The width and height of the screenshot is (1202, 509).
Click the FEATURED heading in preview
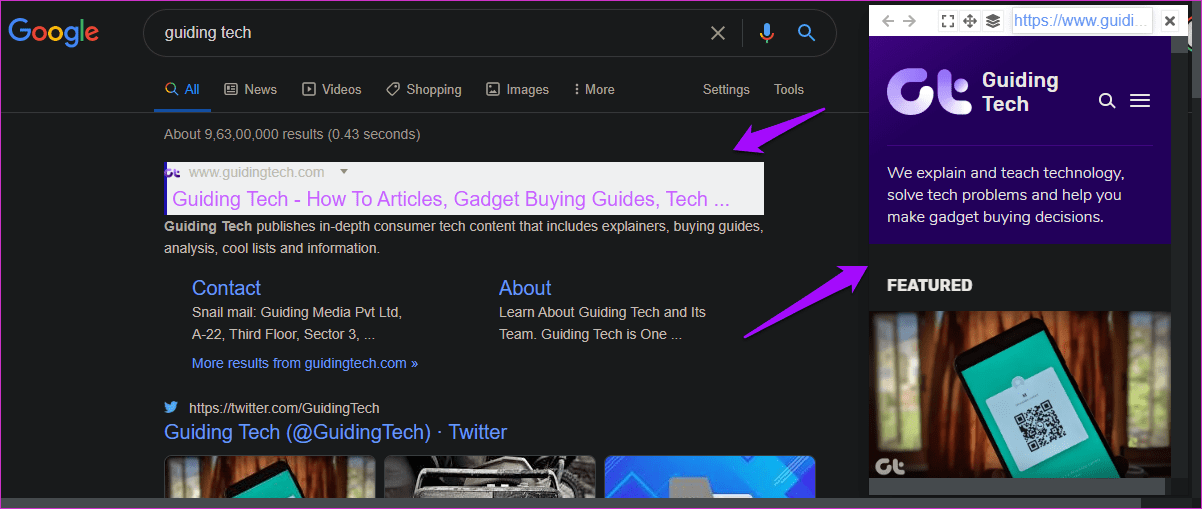coord(929,285)
